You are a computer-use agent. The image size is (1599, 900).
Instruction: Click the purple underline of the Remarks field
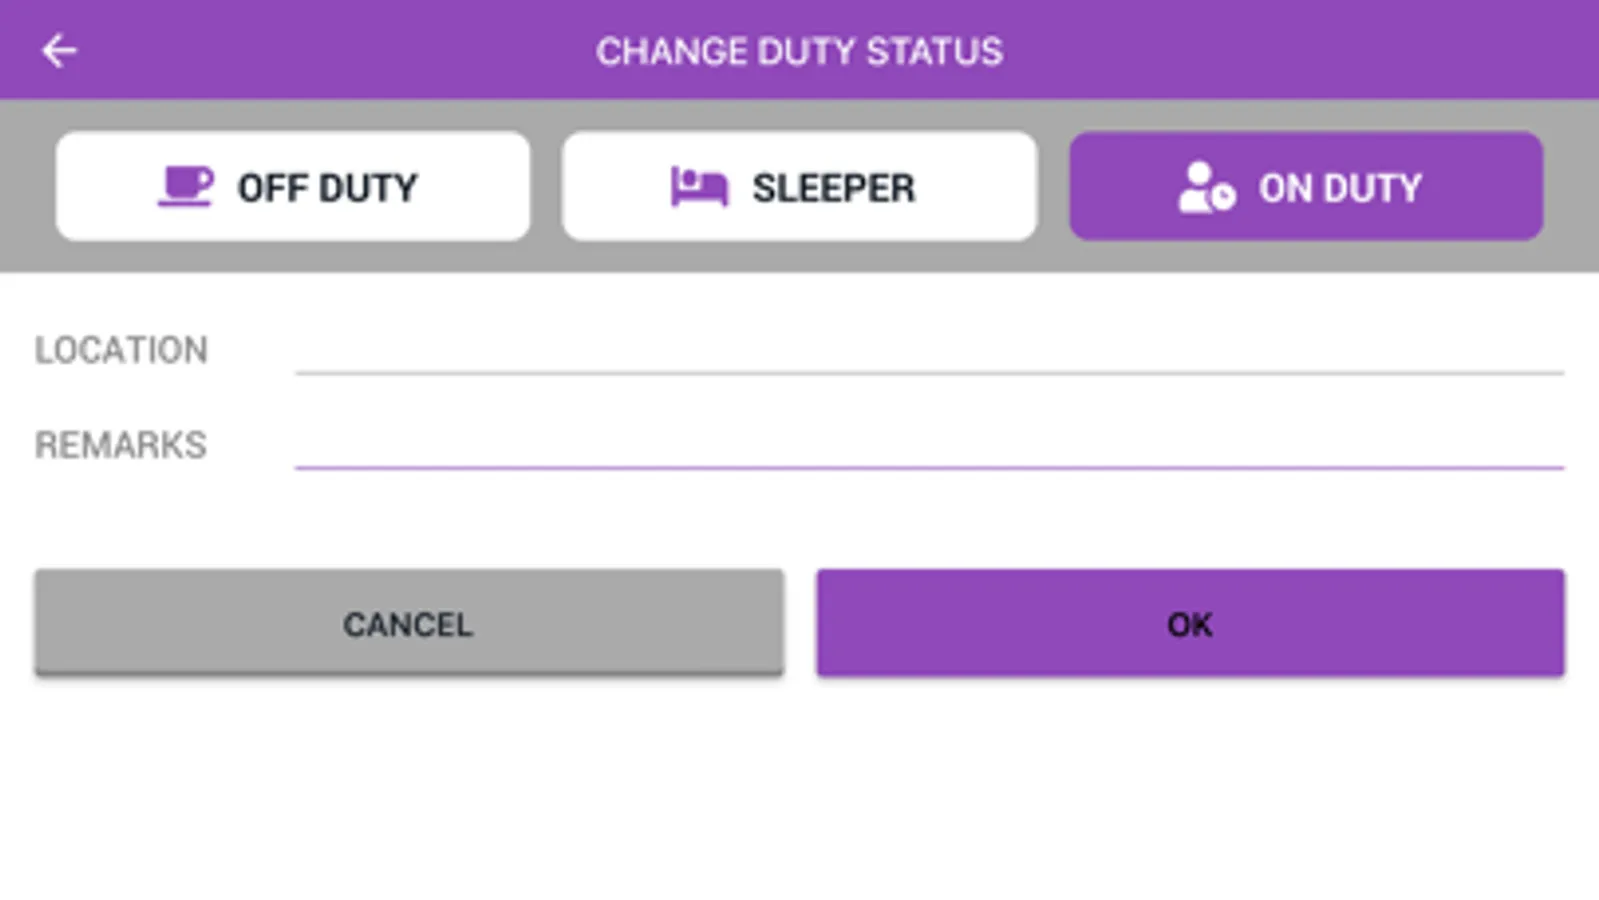tap(928, 467)
